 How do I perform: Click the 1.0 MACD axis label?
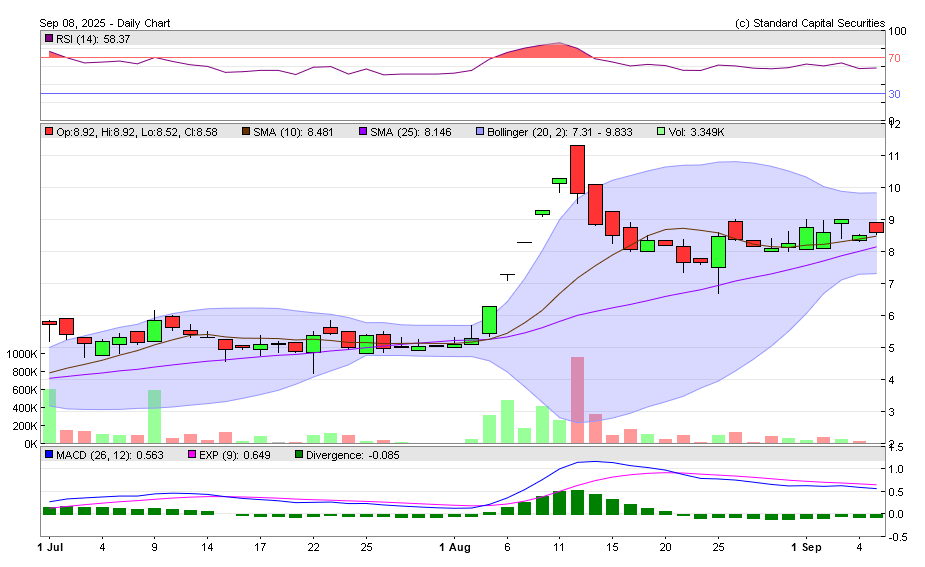pyautogui.click(x=896, y=470)
